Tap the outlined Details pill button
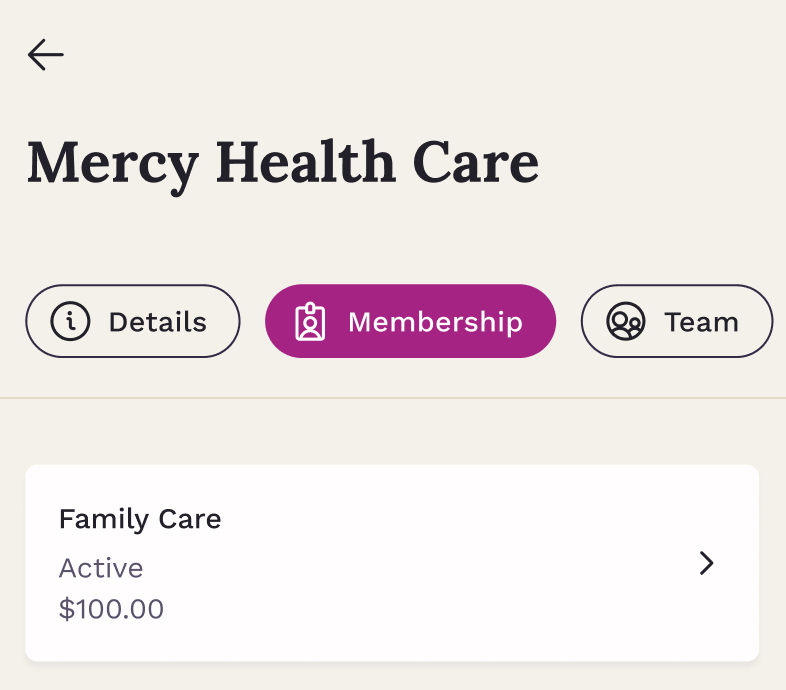Screen dimensions: 786x690 click(132, 322)
